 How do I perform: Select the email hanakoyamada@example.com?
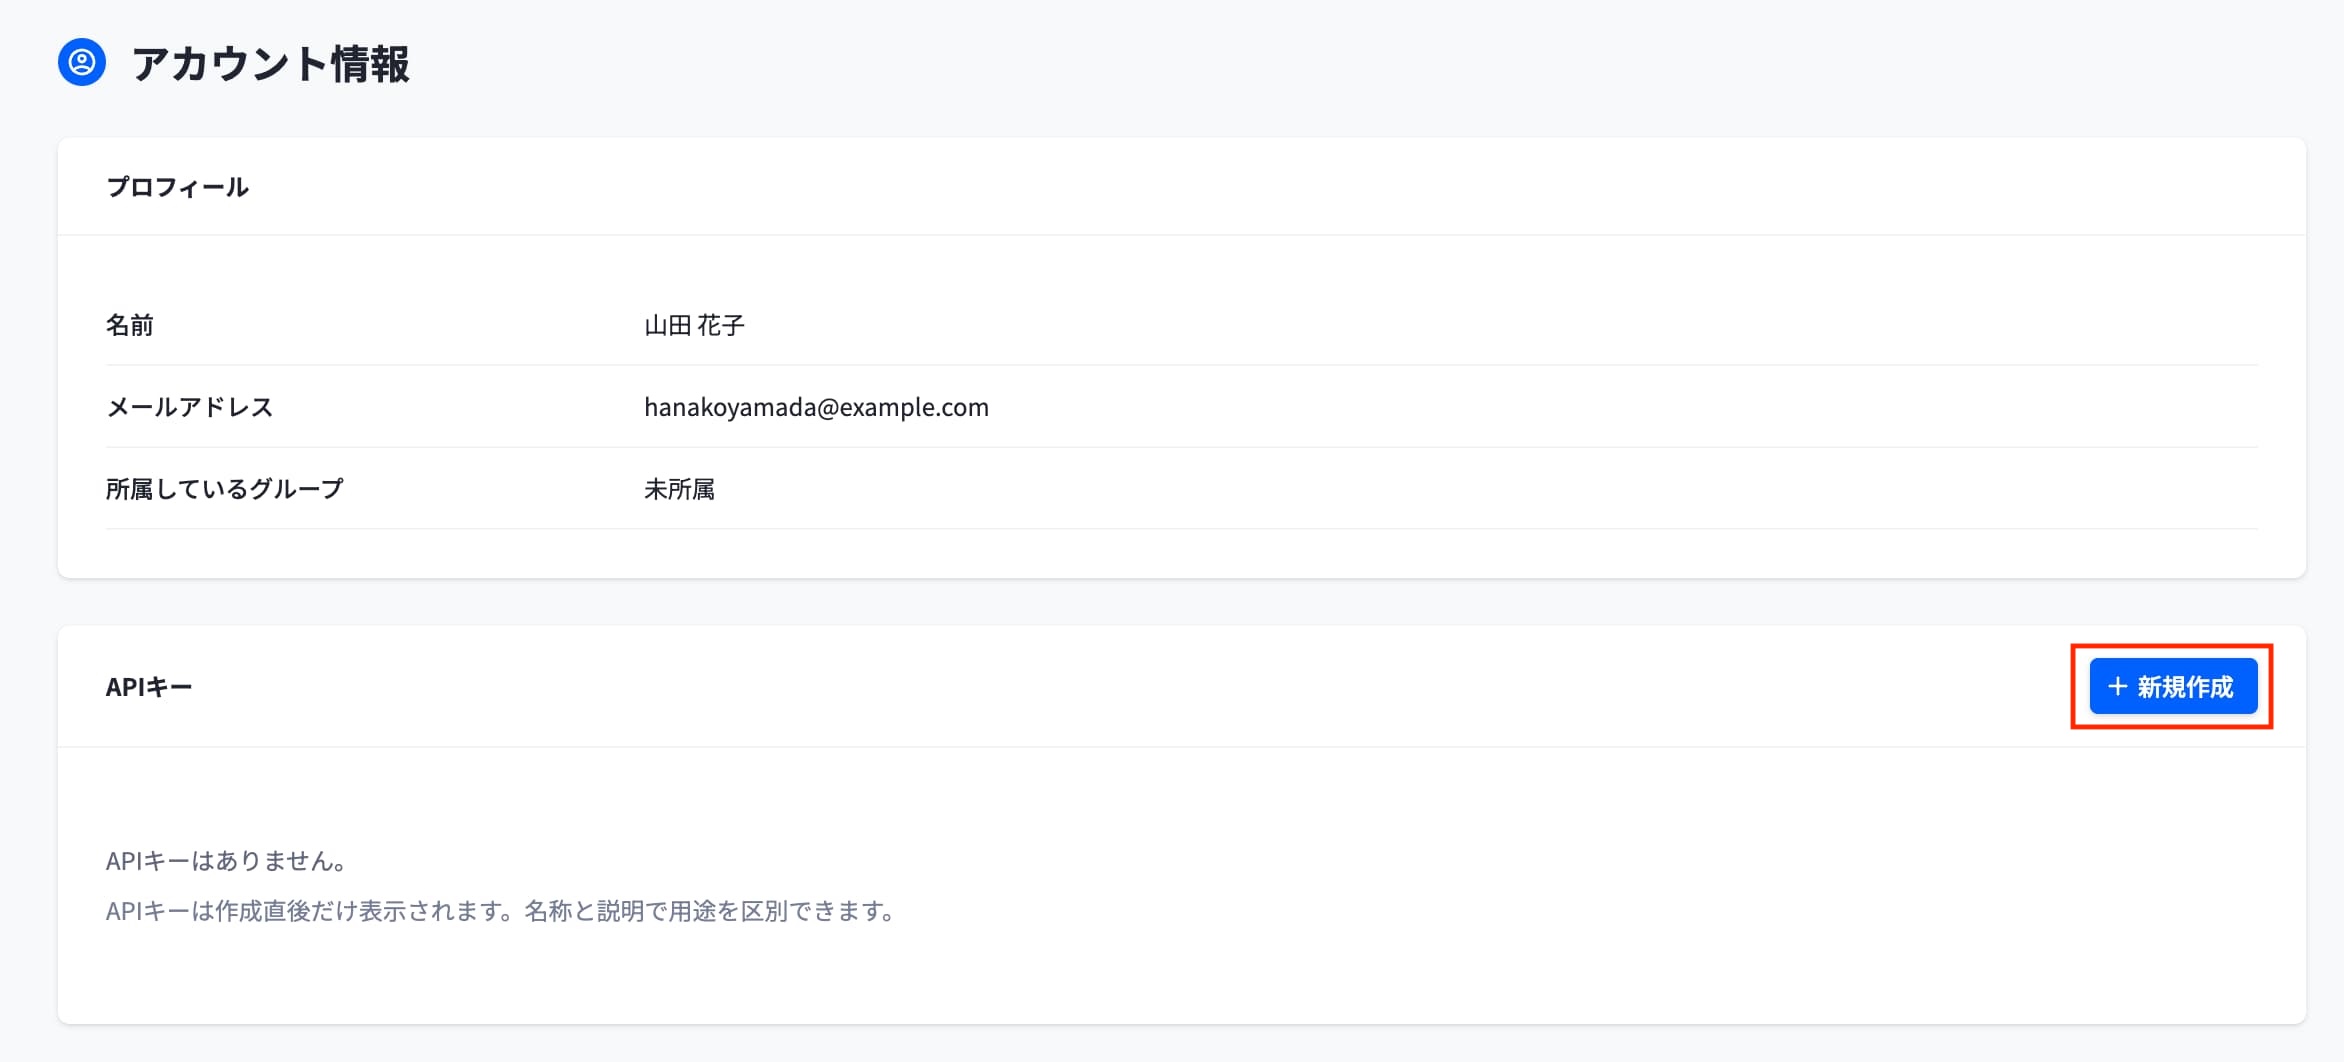(x=816, y=407)
